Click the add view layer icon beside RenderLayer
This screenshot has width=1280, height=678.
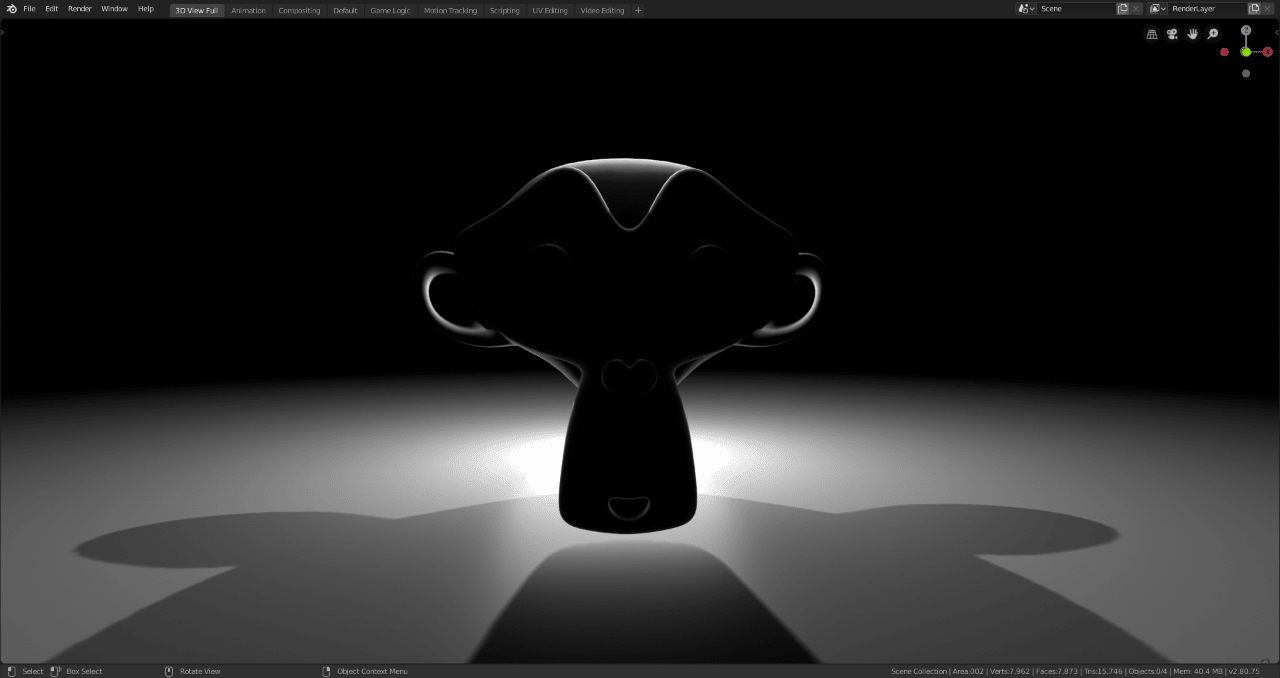(1255, 8)
